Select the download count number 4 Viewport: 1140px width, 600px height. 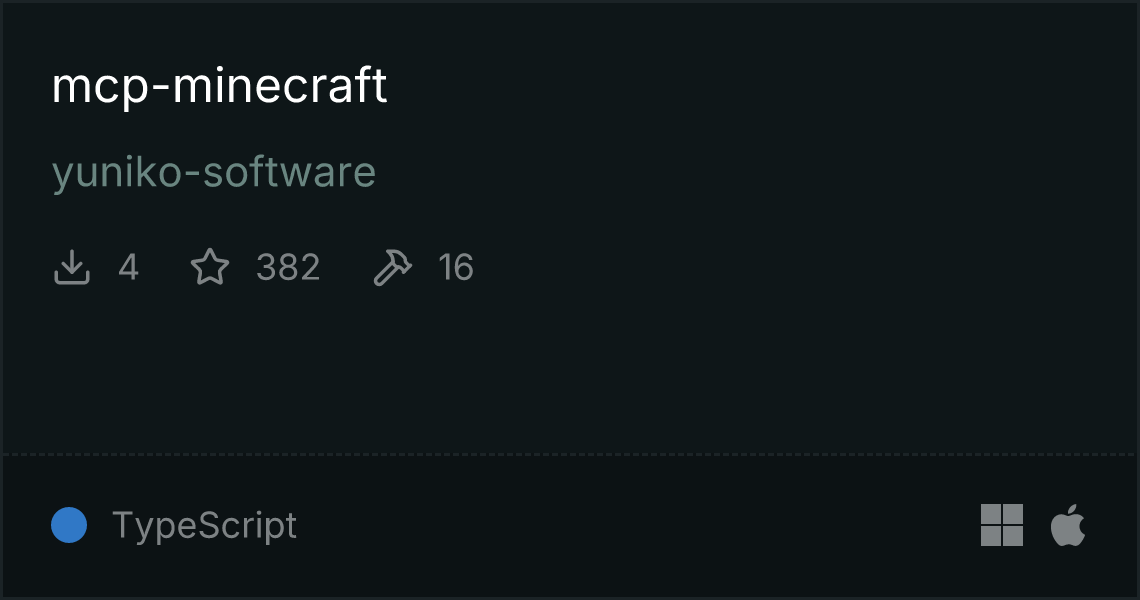pos(129,267)
